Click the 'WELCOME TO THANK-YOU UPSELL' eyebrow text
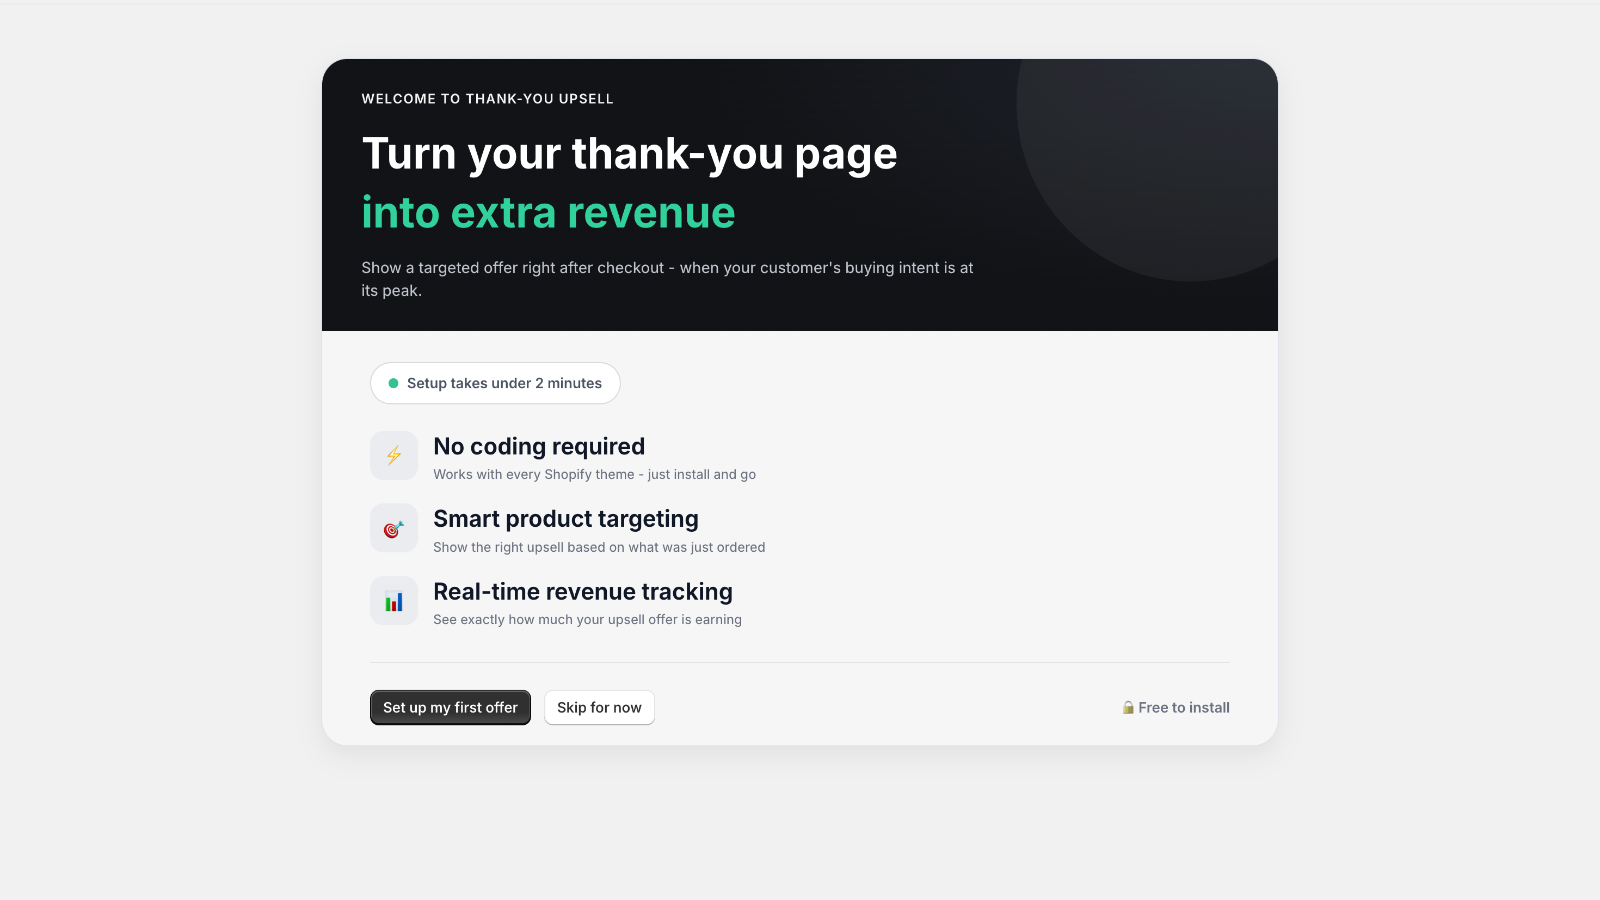Image resolution: width=1600 pixels, height=900 pixels. click(x=487, y=99)
